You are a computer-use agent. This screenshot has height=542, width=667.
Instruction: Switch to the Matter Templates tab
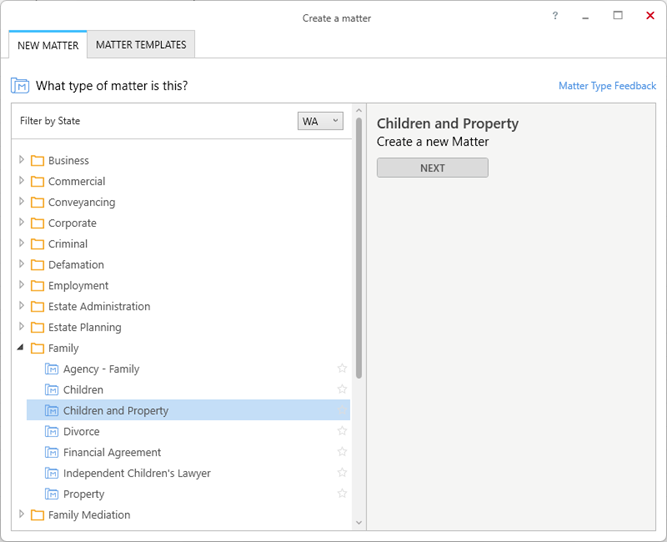[141, 45]
